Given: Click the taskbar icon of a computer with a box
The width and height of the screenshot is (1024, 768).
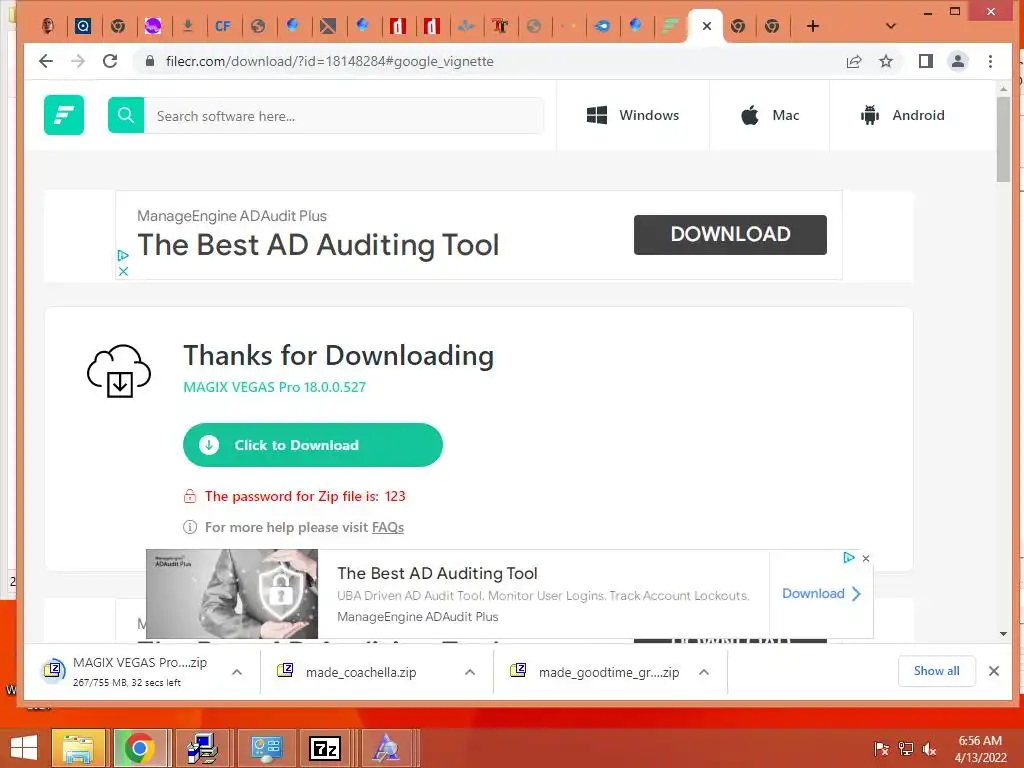Looking at the screenshot, I should click(201, 748).
